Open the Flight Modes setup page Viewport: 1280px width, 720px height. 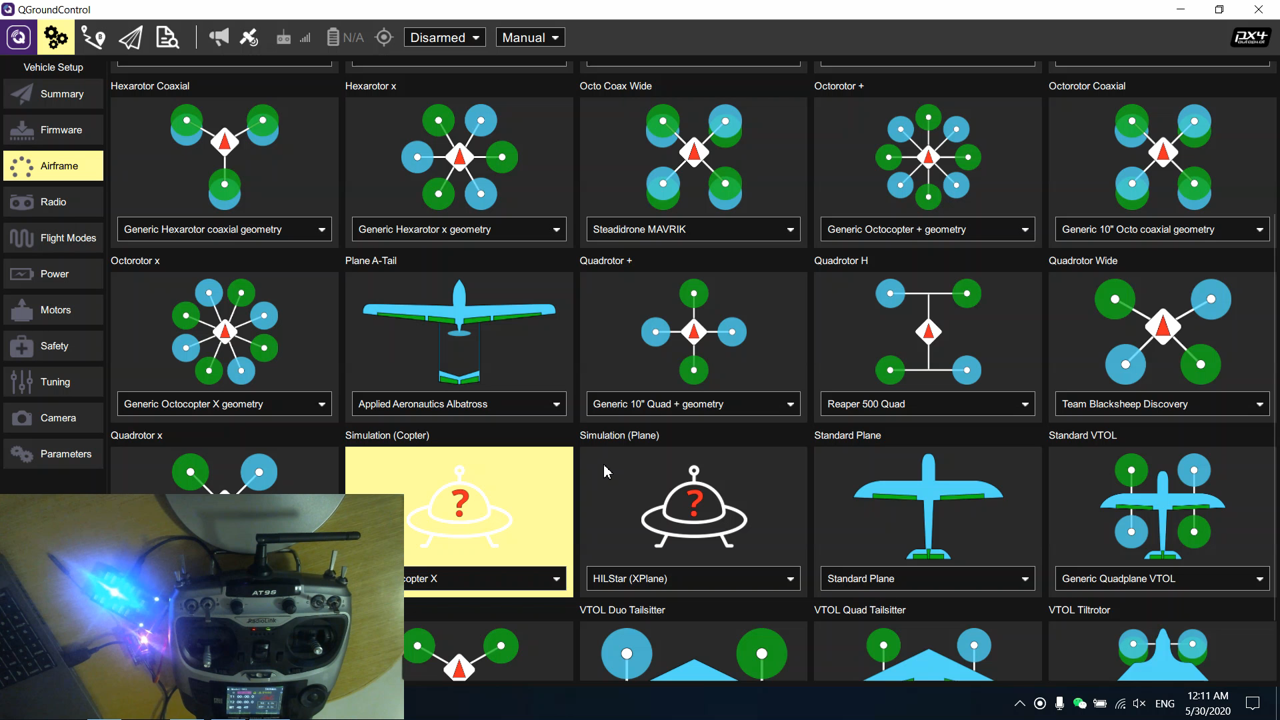click(53, 238)
